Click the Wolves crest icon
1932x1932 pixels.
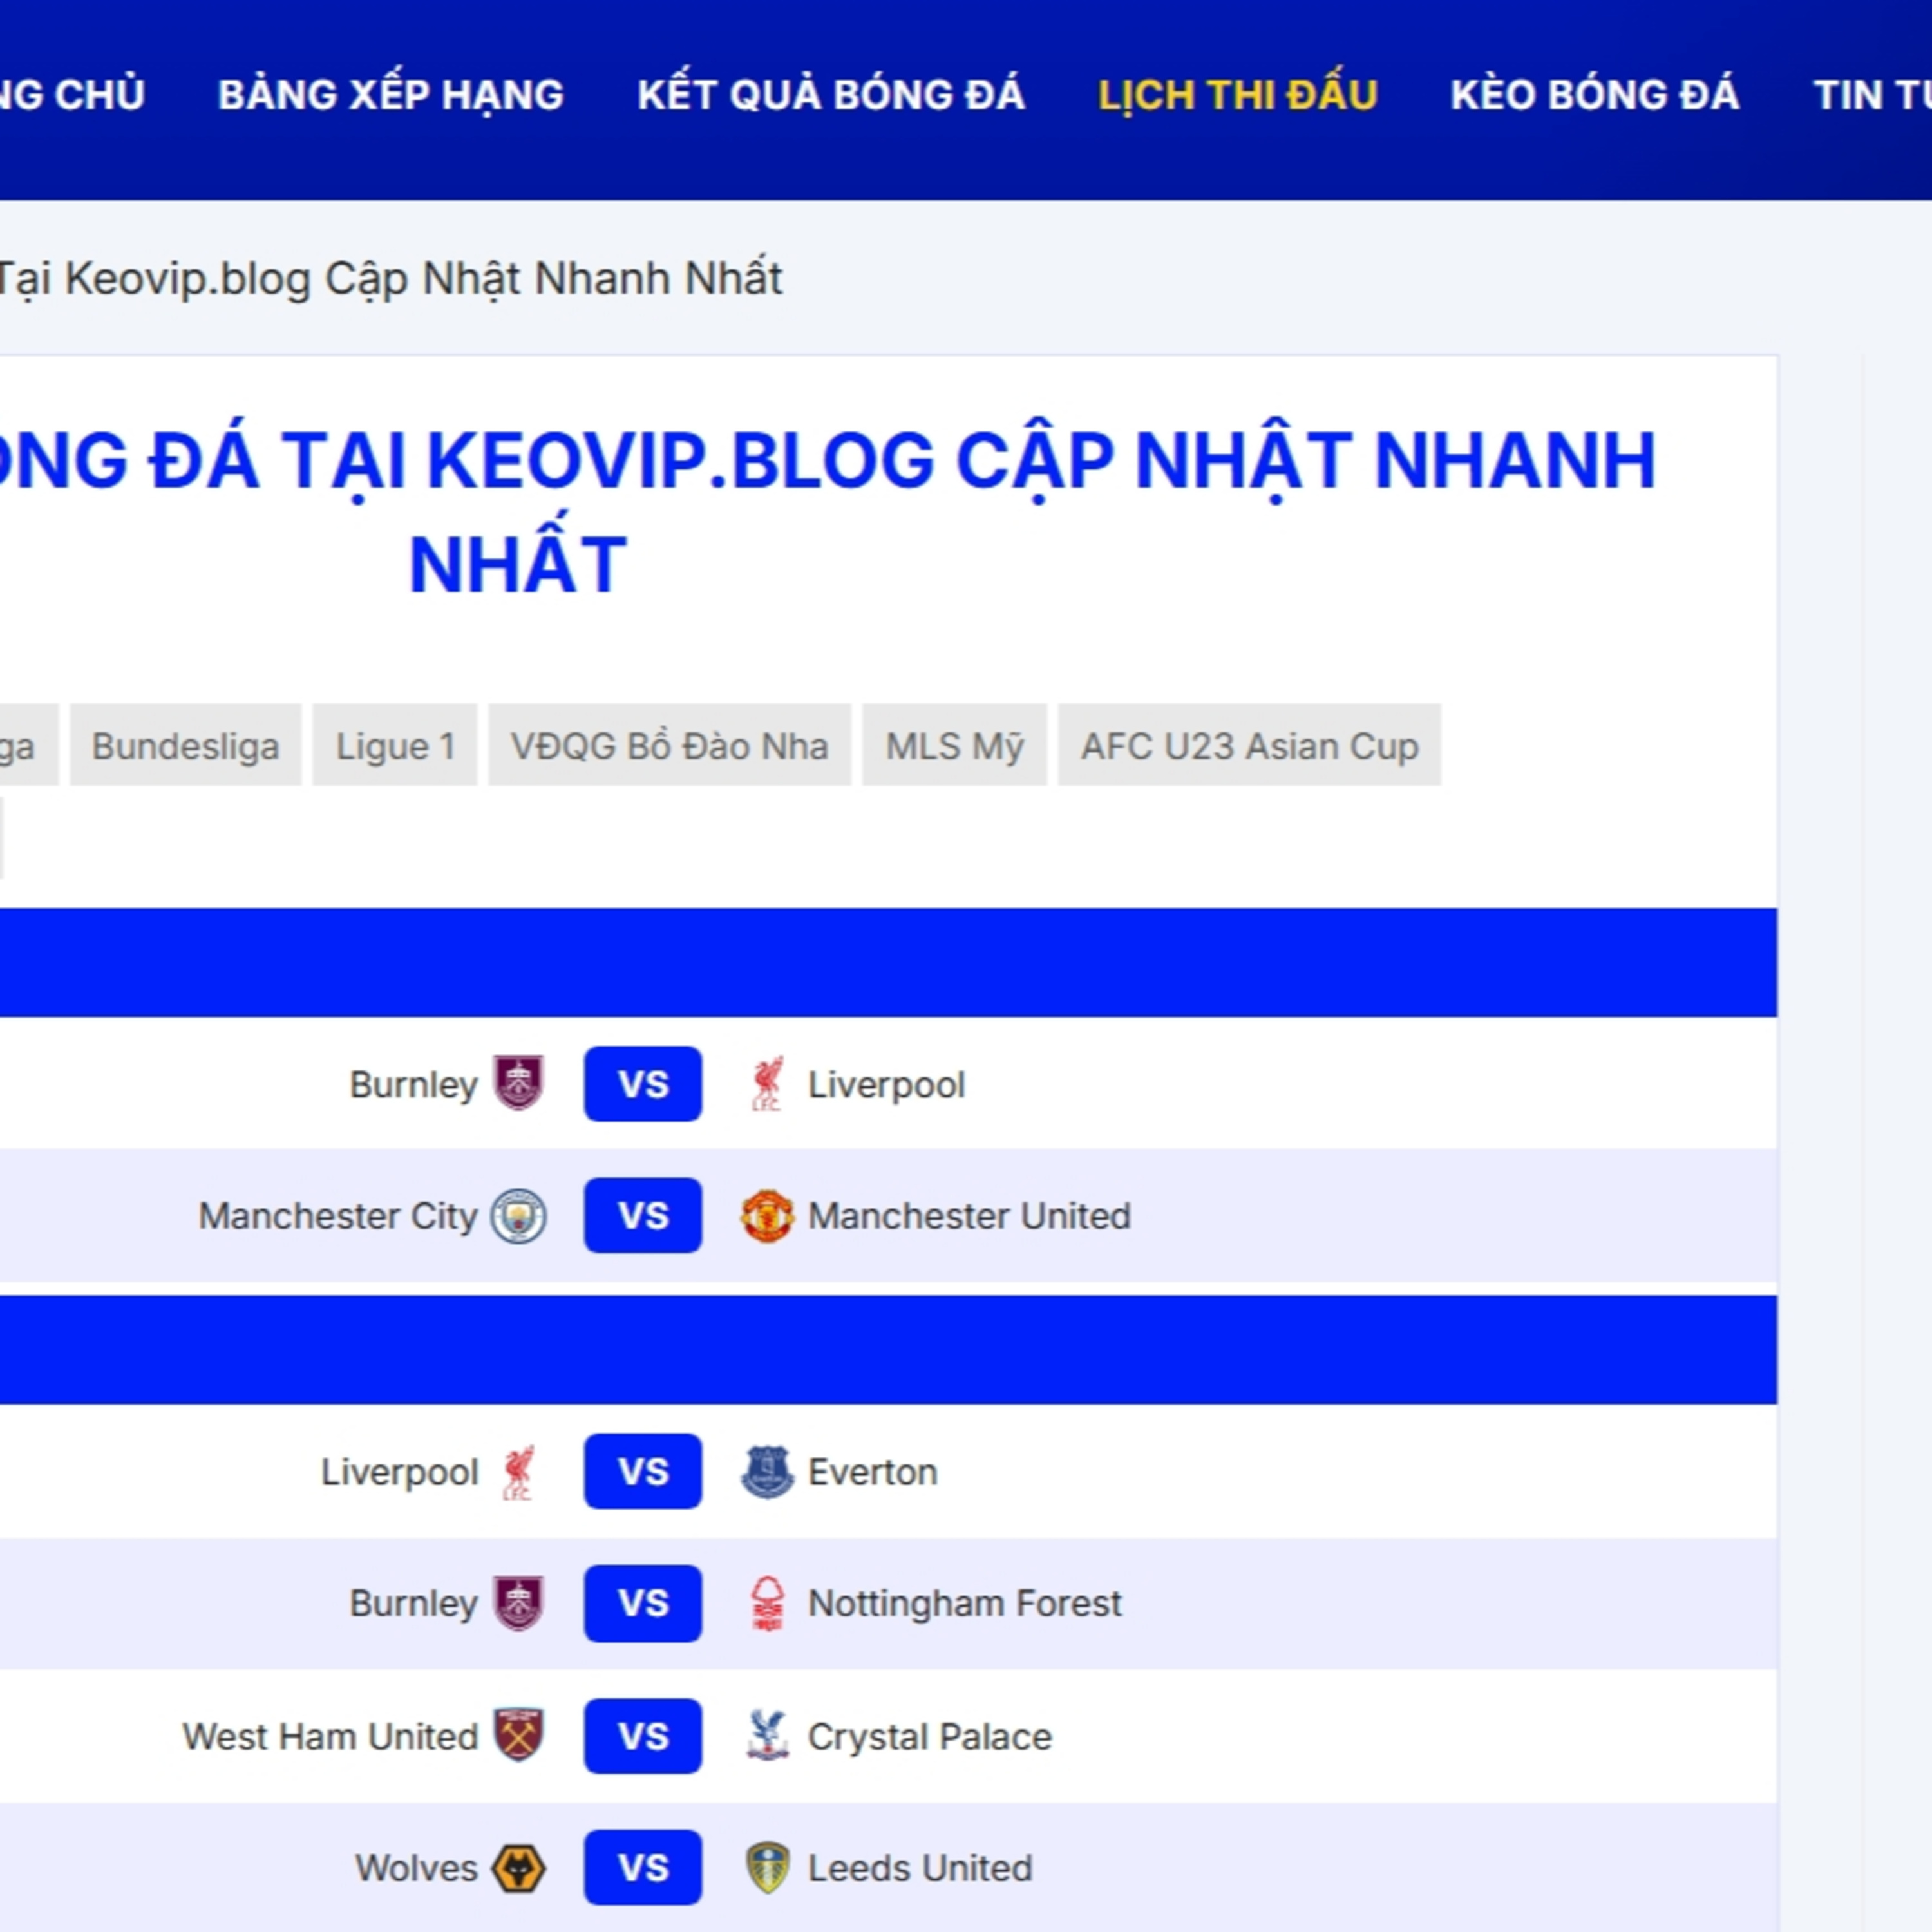[518, 1867]
